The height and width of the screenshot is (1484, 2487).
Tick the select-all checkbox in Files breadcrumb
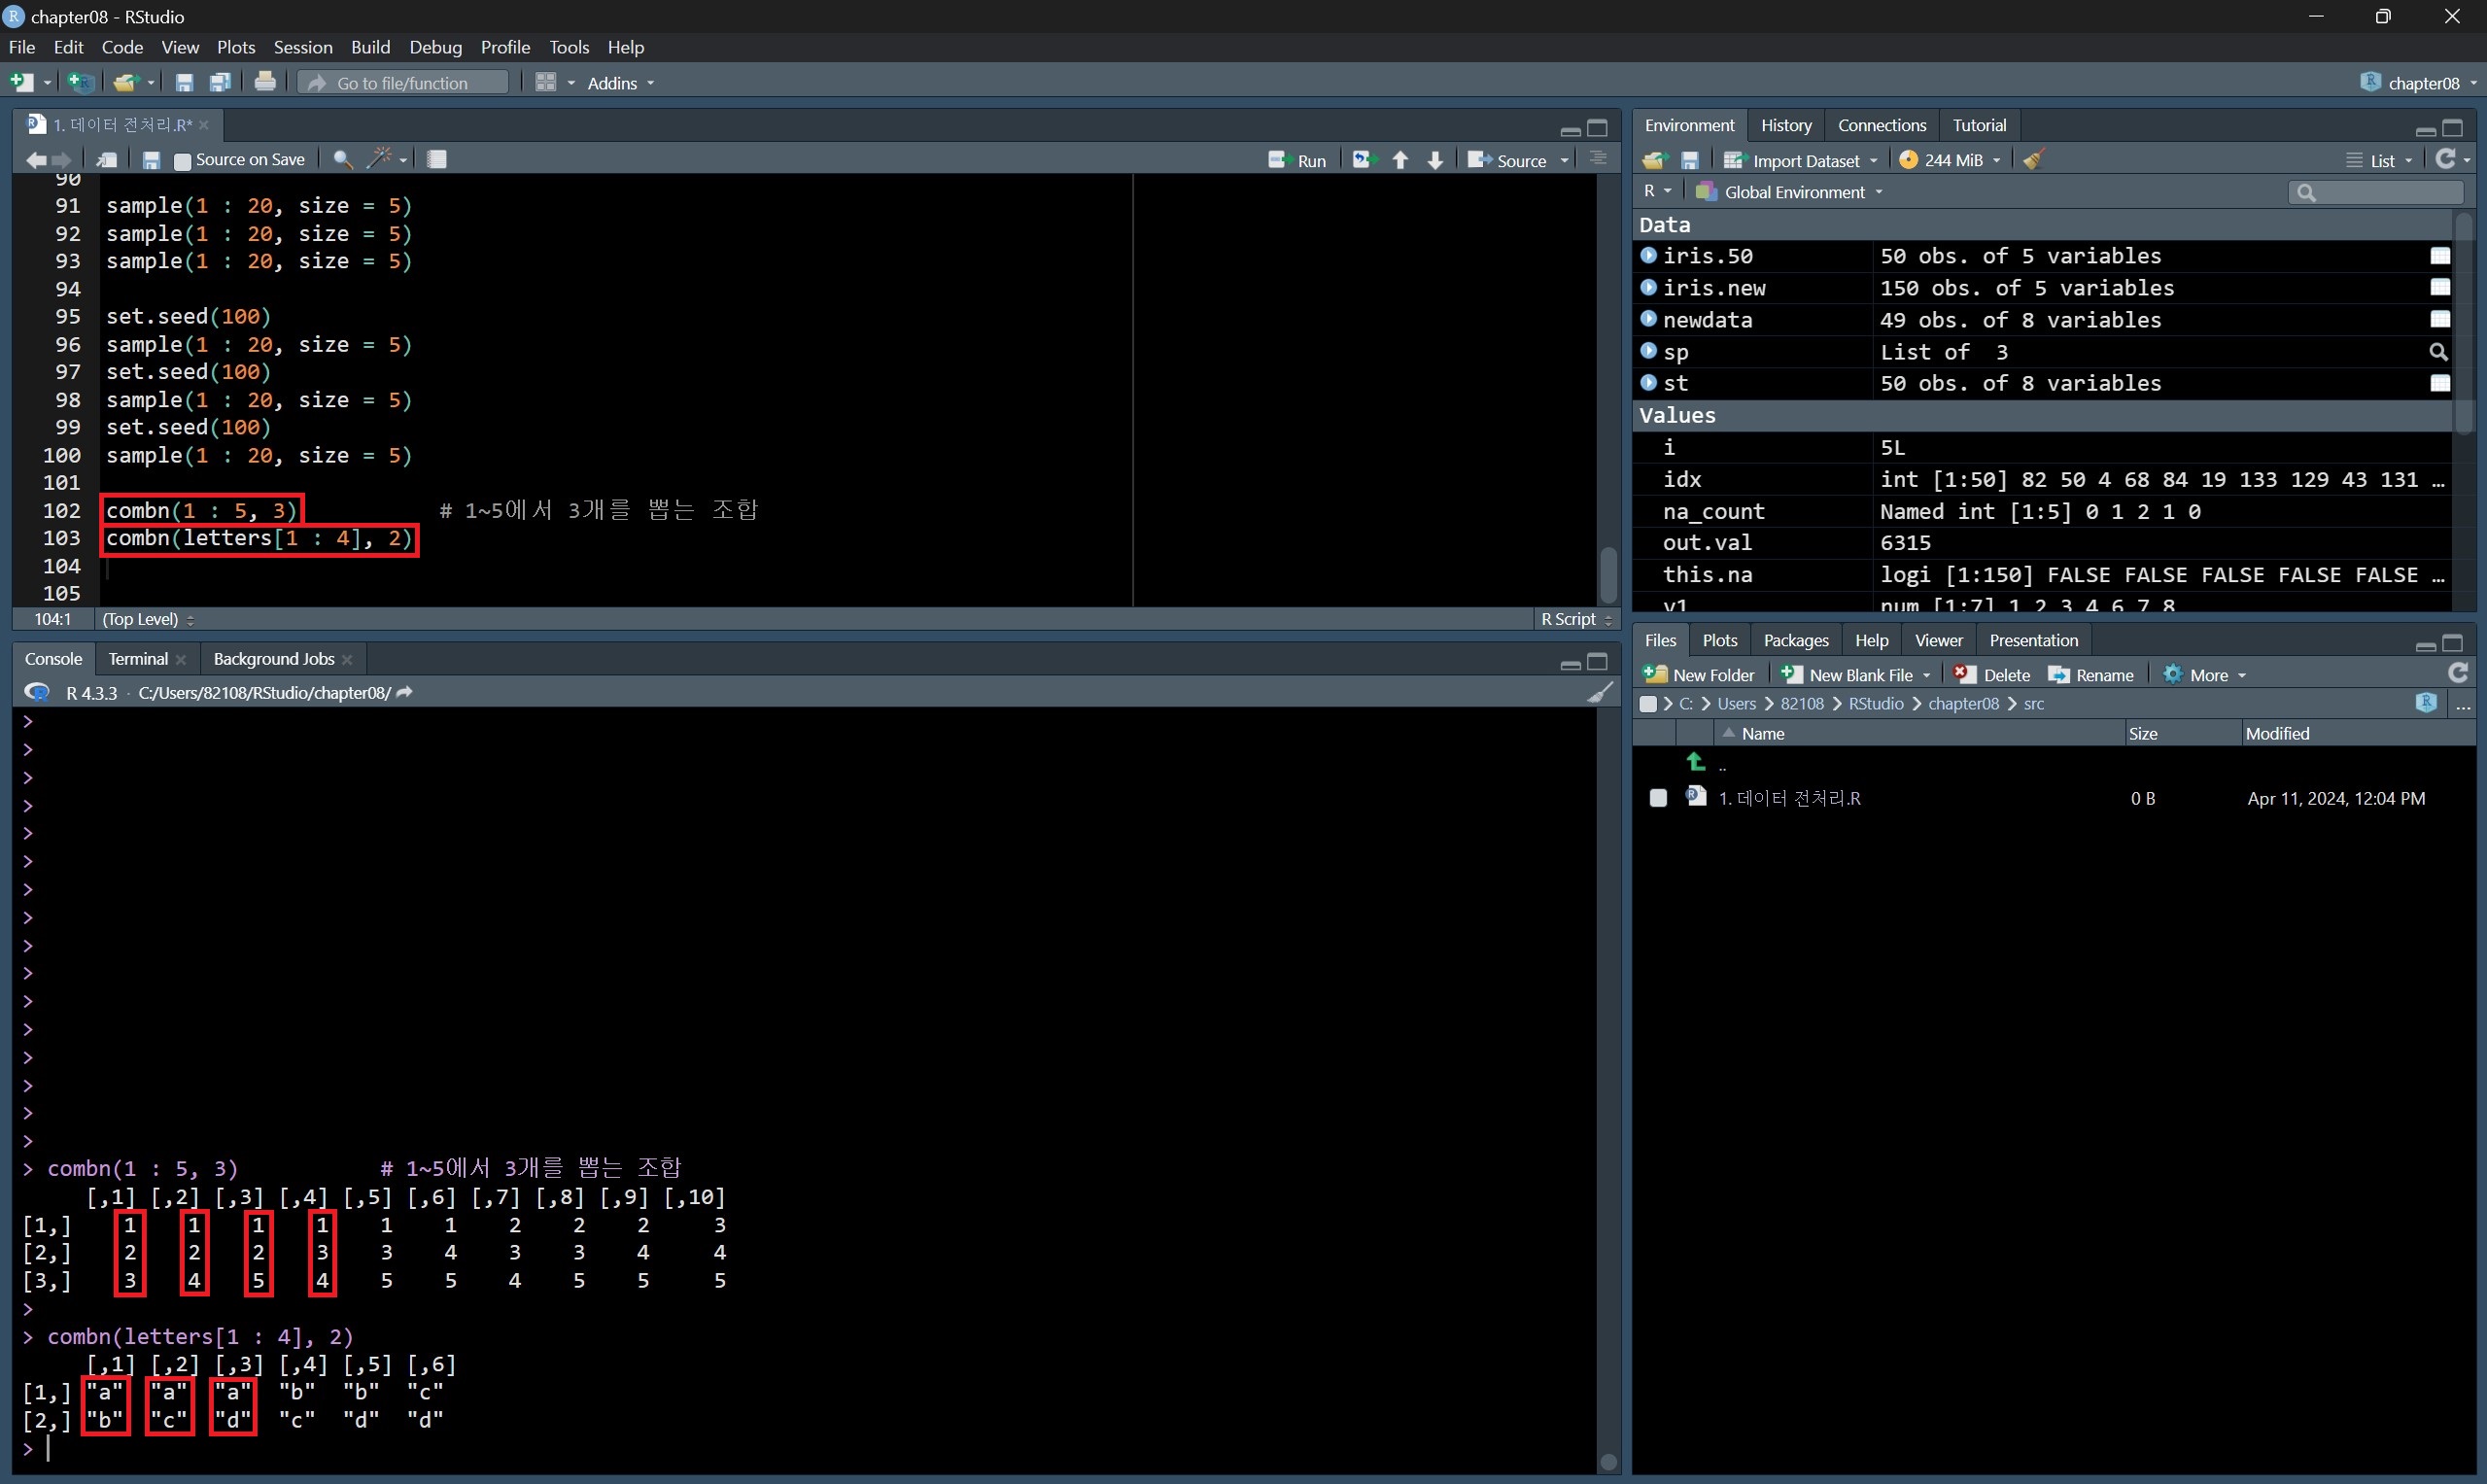[x=1648, y=704]
